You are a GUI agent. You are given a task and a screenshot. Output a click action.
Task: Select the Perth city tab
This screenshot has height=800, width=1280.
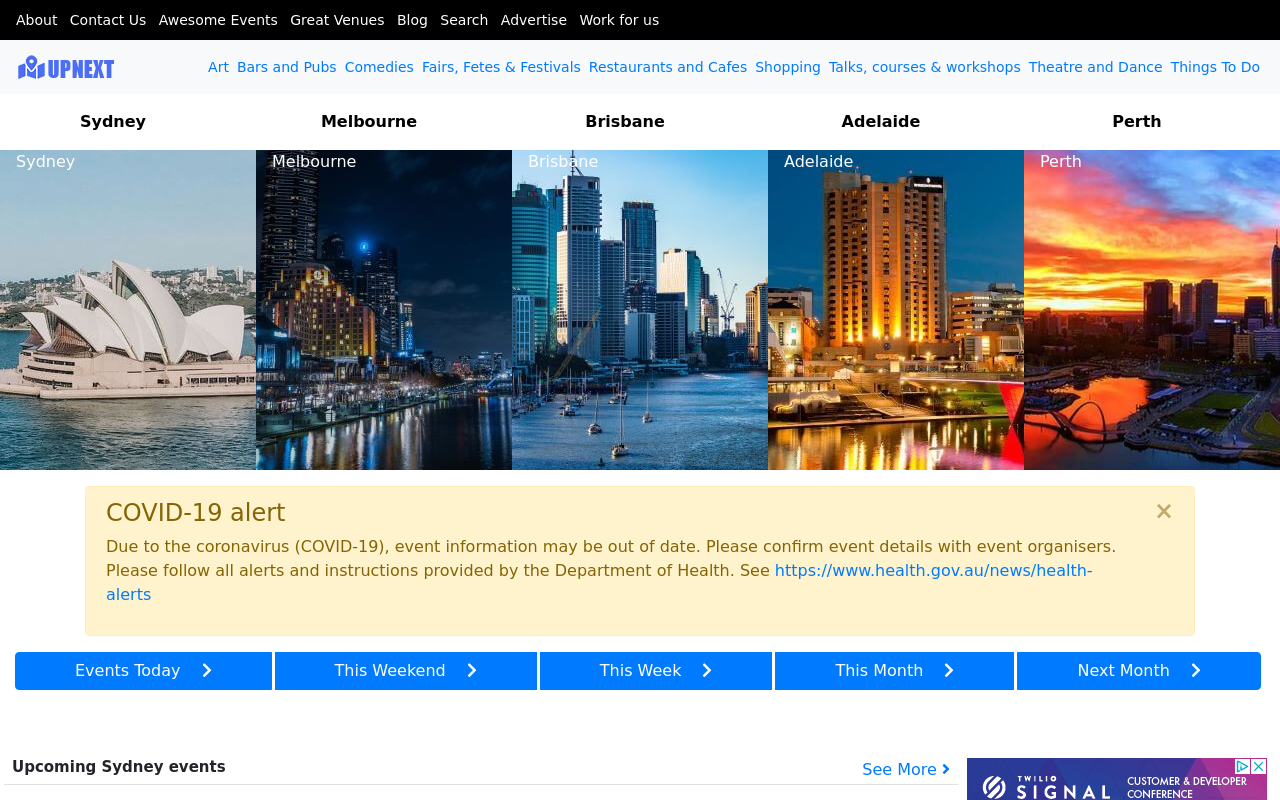pos(1137,122)
